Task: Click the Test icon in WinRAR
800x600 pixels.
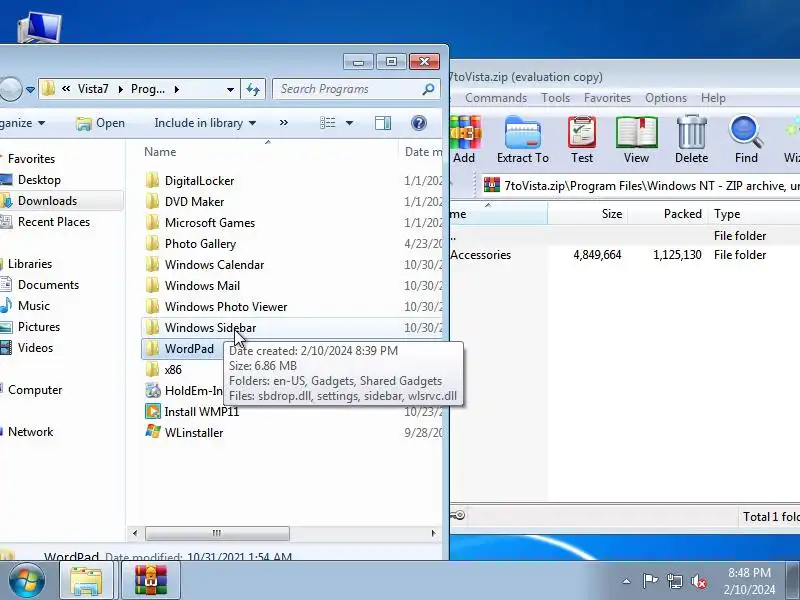Action: pos(582,140)
